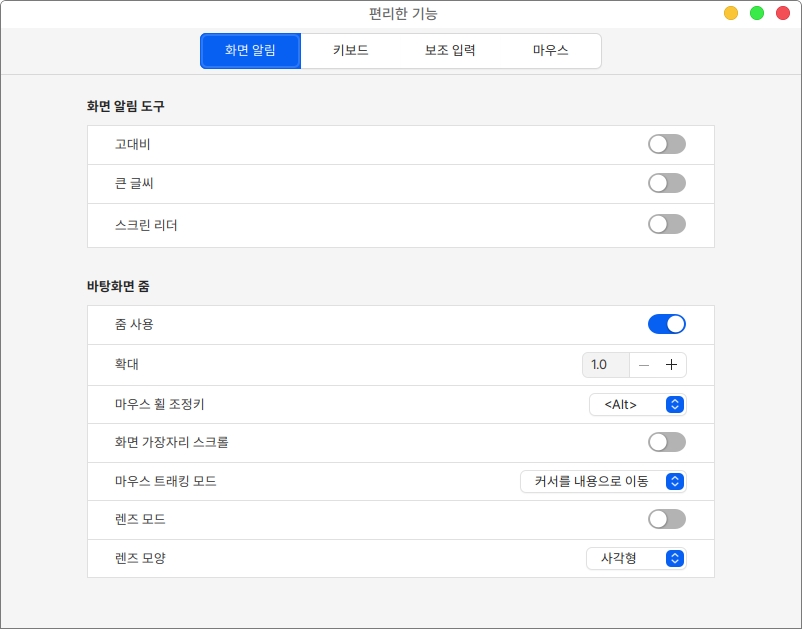Screen dimensions: 802x629
Task: Disable the 줌 사용 switch
Action: coord(666,324)
